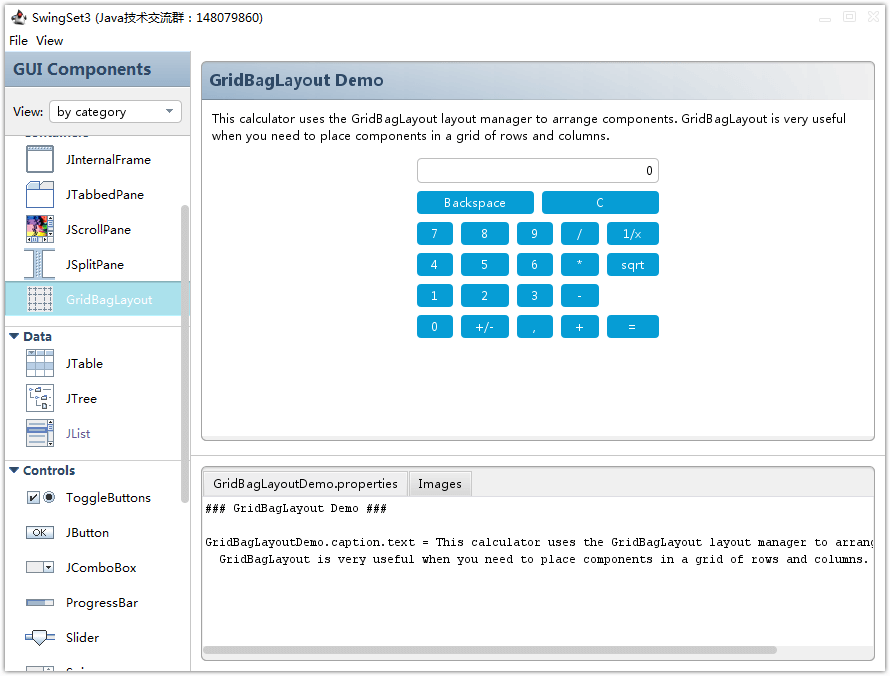Select the JTree label
The height and width of the screenshot is (676, 890).
pyautogui.click(x=81, y=398)
